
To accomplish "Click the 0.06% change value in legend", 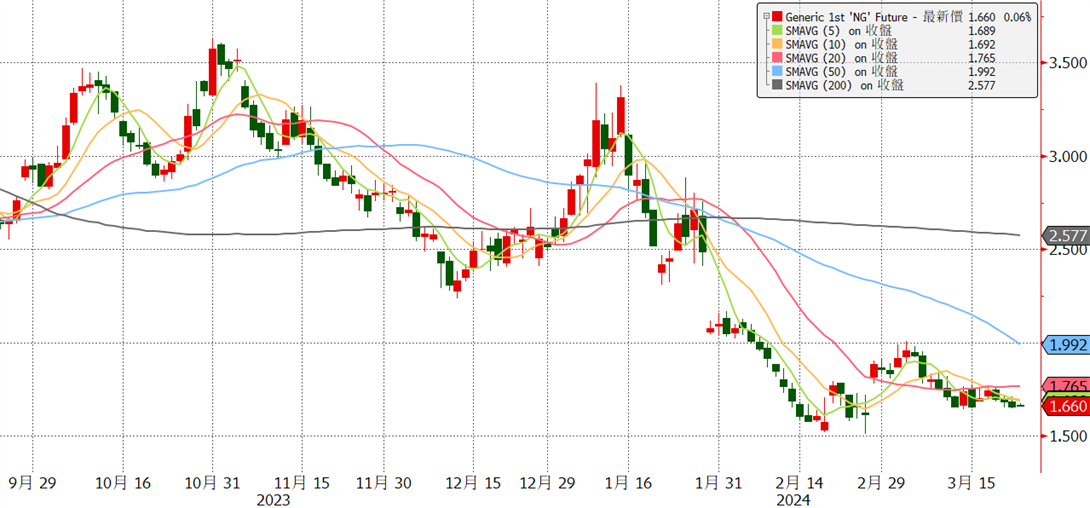I will click(x=1016, y=17).
